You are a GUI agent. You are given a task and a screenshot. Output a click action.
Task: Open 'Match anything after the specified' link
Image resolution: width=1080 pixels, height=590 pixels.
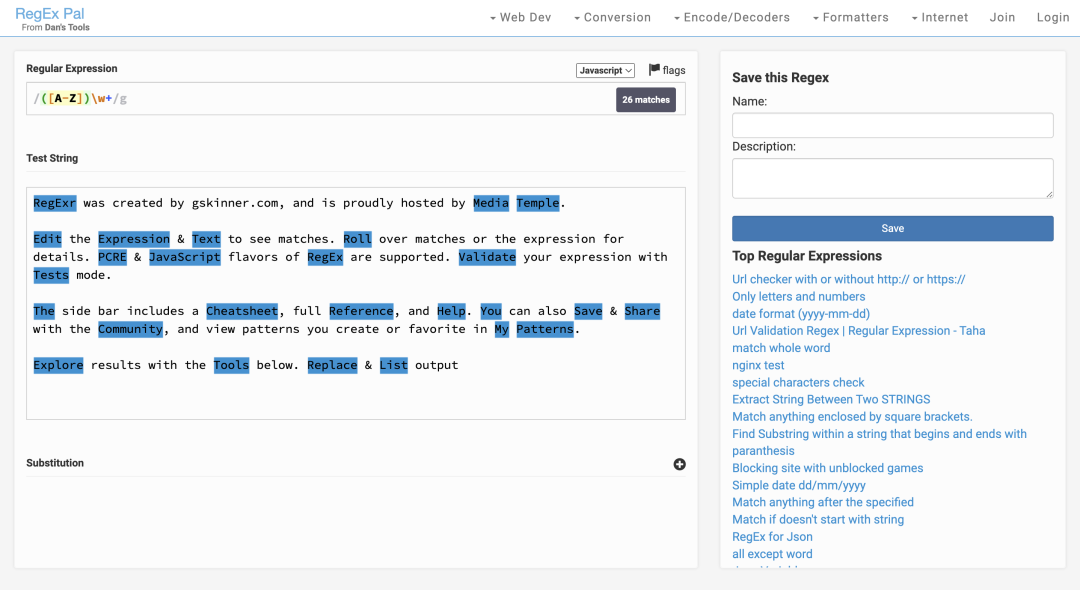[x=823, y=503]
